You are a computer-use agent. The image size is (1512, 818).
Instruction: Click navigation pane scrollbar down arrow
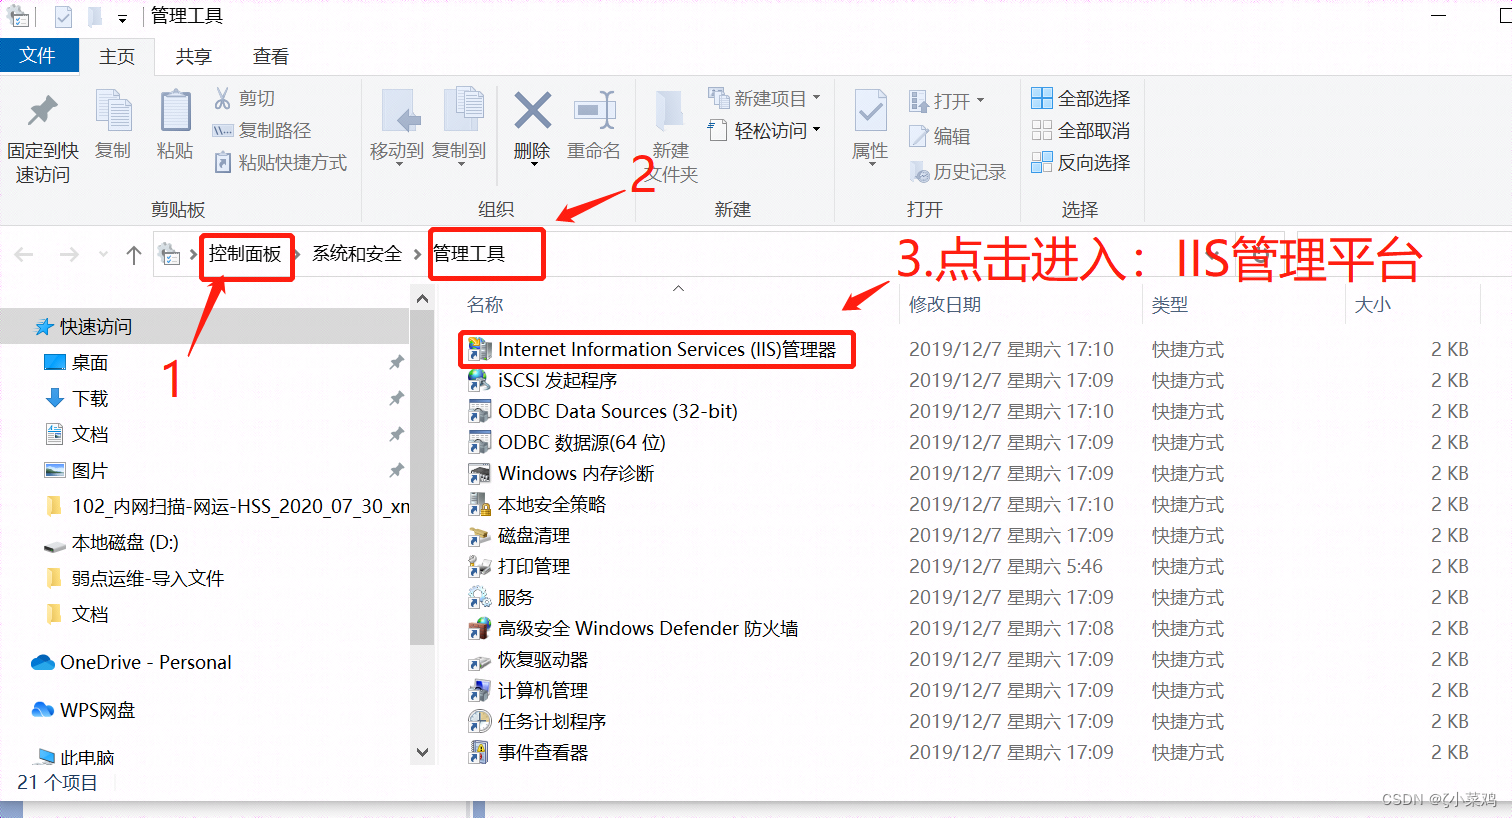[x=422, y=752]
